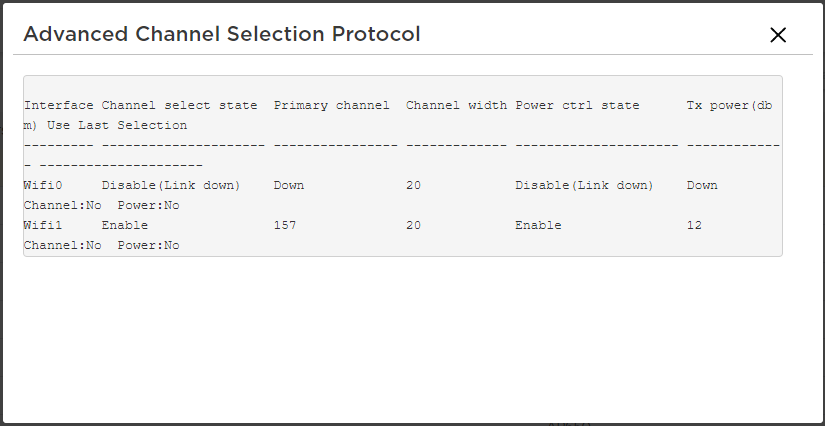
Task: Click Wifi1's Enable channel select state
Action: 124,226
